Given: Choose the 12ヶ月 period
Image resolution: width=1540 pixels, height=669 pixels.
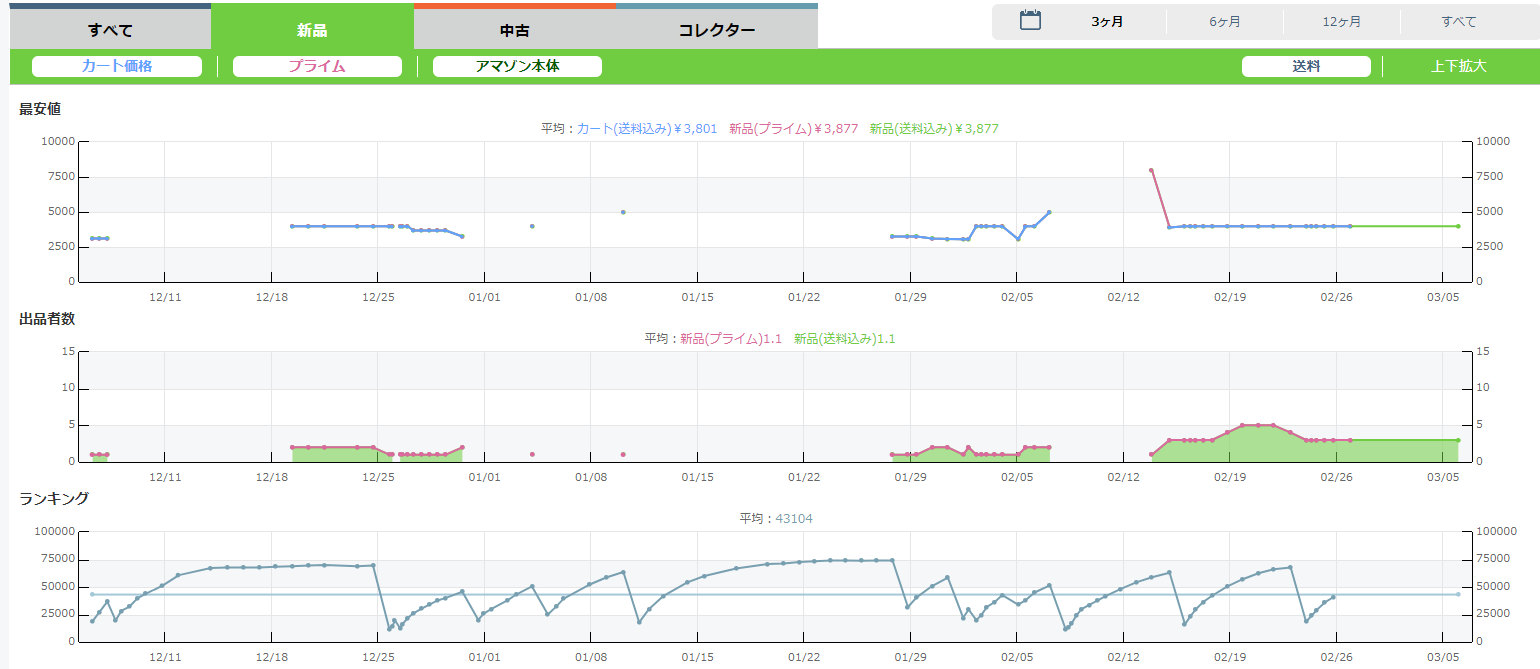Looking at the screenshot, I should [1341, 22].
